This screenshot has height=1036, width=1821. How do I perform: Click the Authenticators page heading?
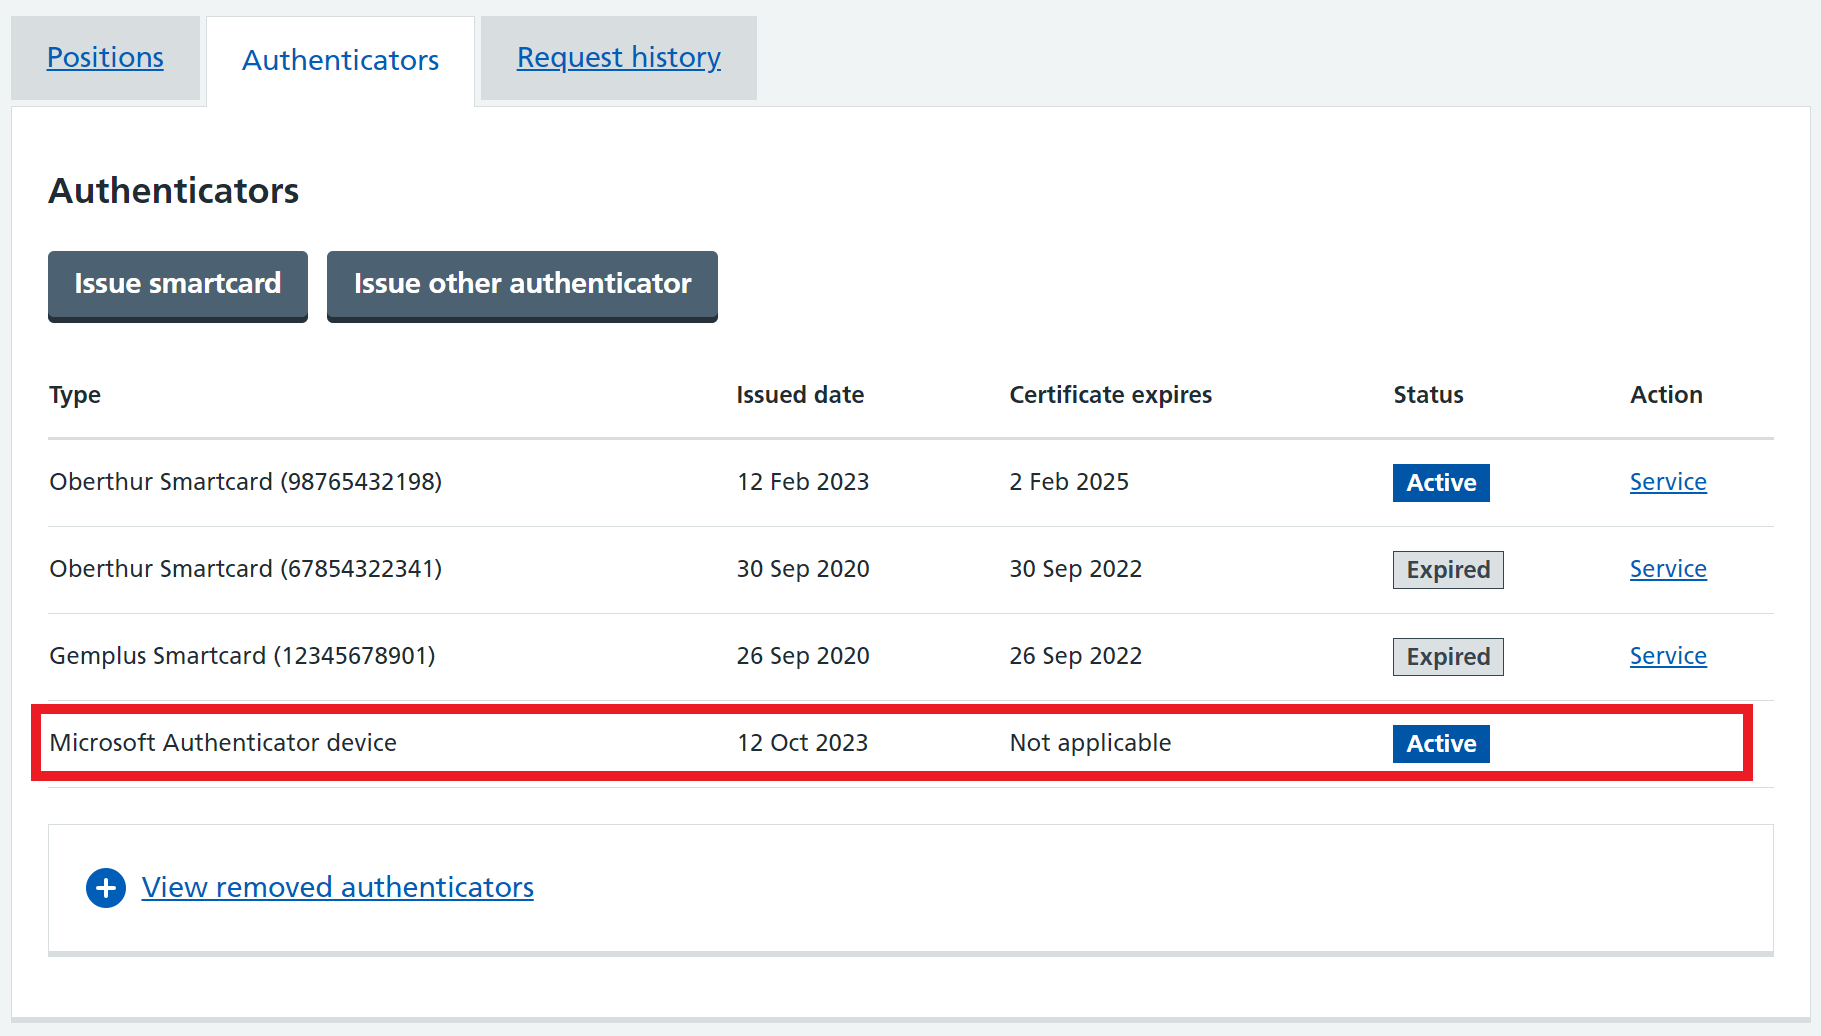point(174,191)
